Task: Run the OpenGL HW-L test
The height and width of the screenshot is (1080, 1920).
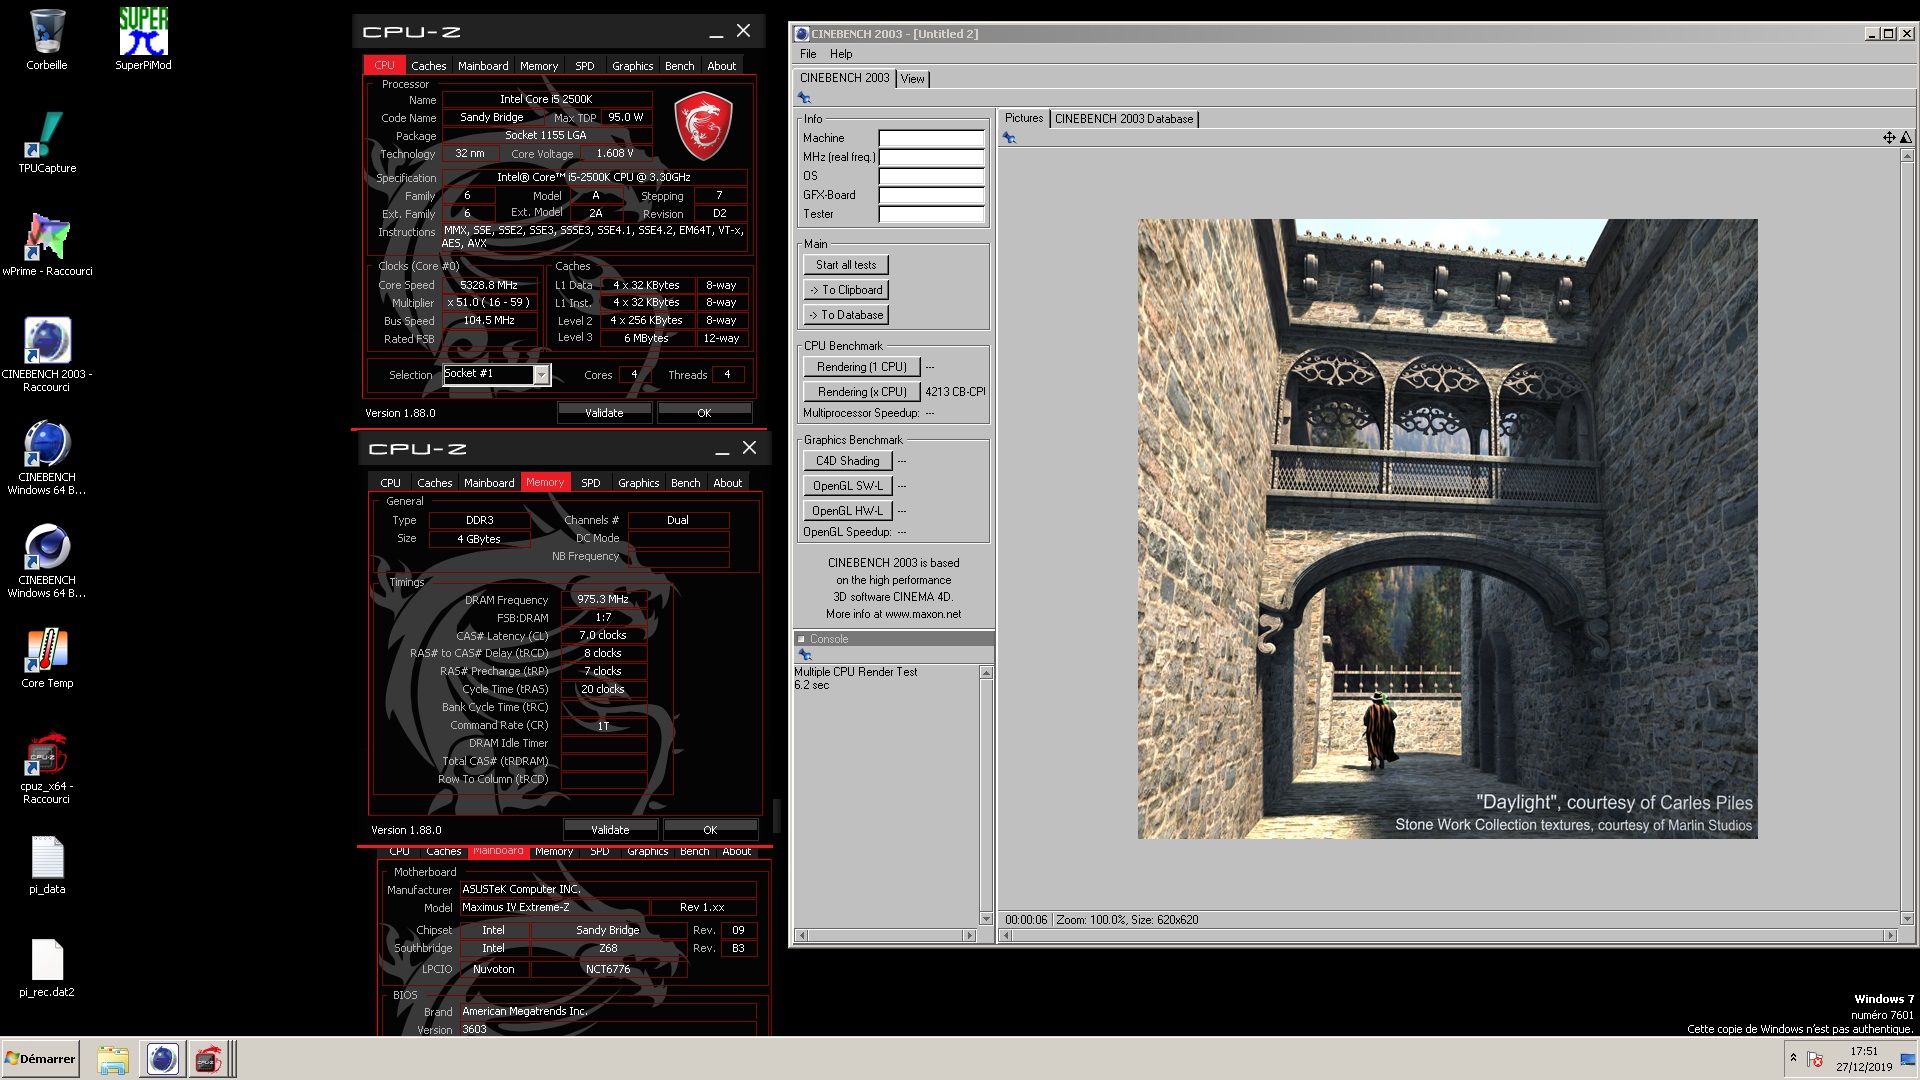Action: [x=847, y=511]
